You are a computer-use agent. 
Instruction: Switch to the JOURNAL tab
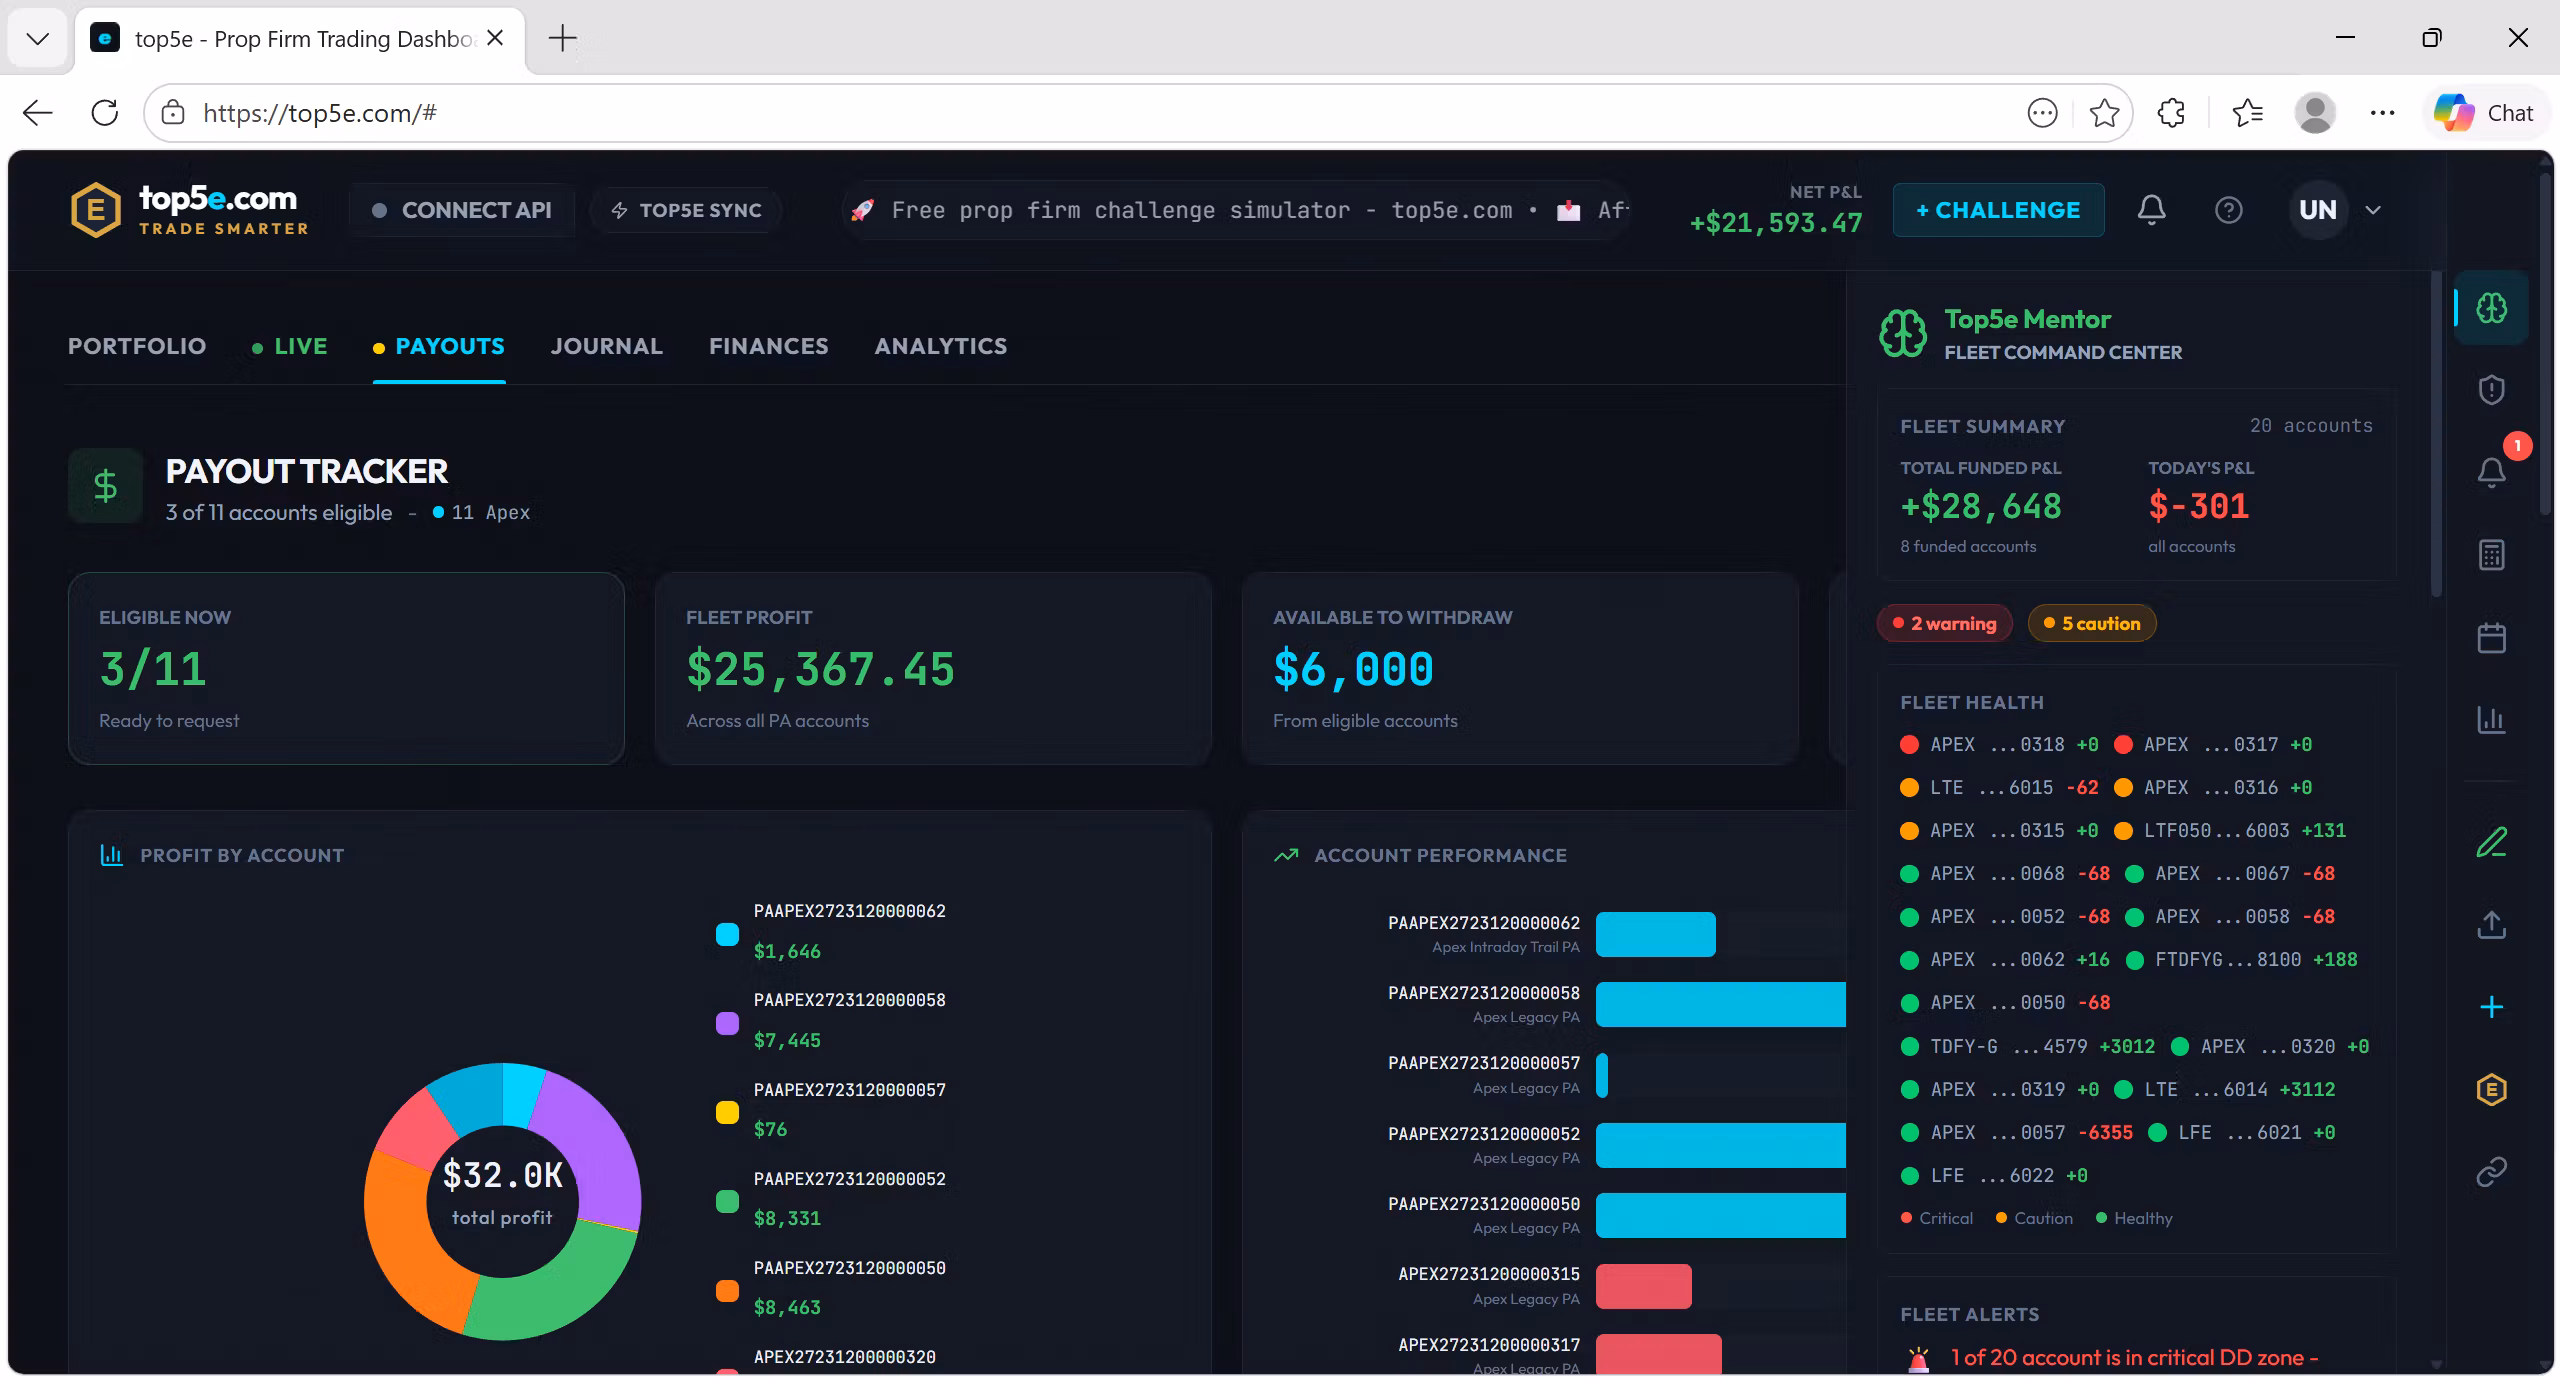[x=607, y=346]
